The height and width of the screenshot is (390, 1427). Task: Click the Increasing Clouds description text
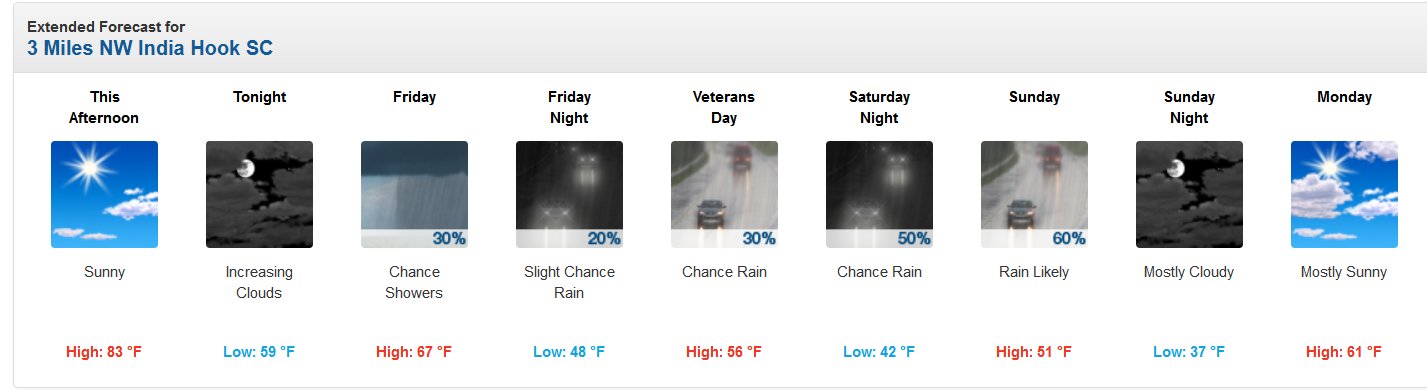(x=259, y=282)
